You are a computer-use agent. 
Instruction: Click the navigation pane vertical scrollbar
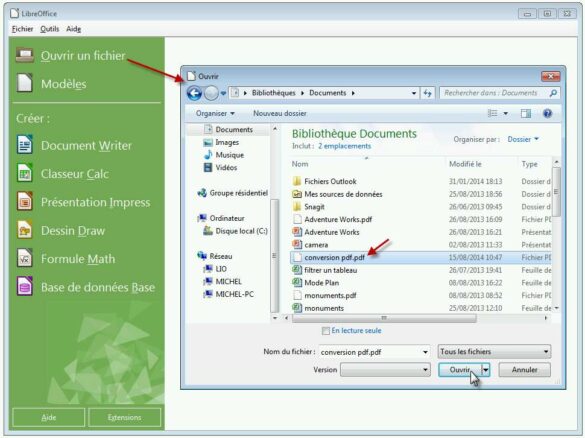275,256
